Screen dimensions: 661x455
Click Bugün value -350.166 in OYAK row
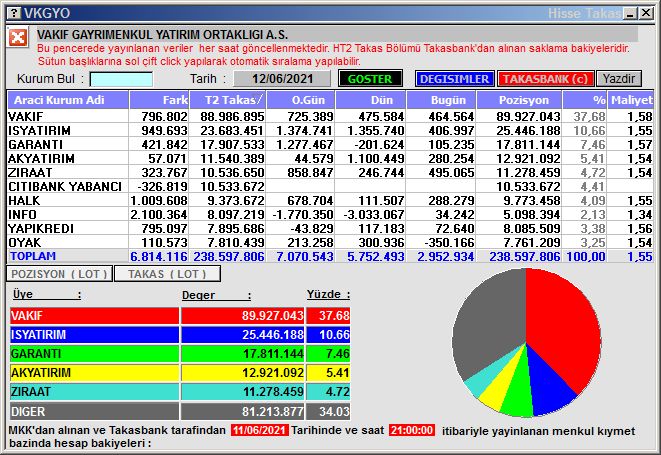[449, 242]
